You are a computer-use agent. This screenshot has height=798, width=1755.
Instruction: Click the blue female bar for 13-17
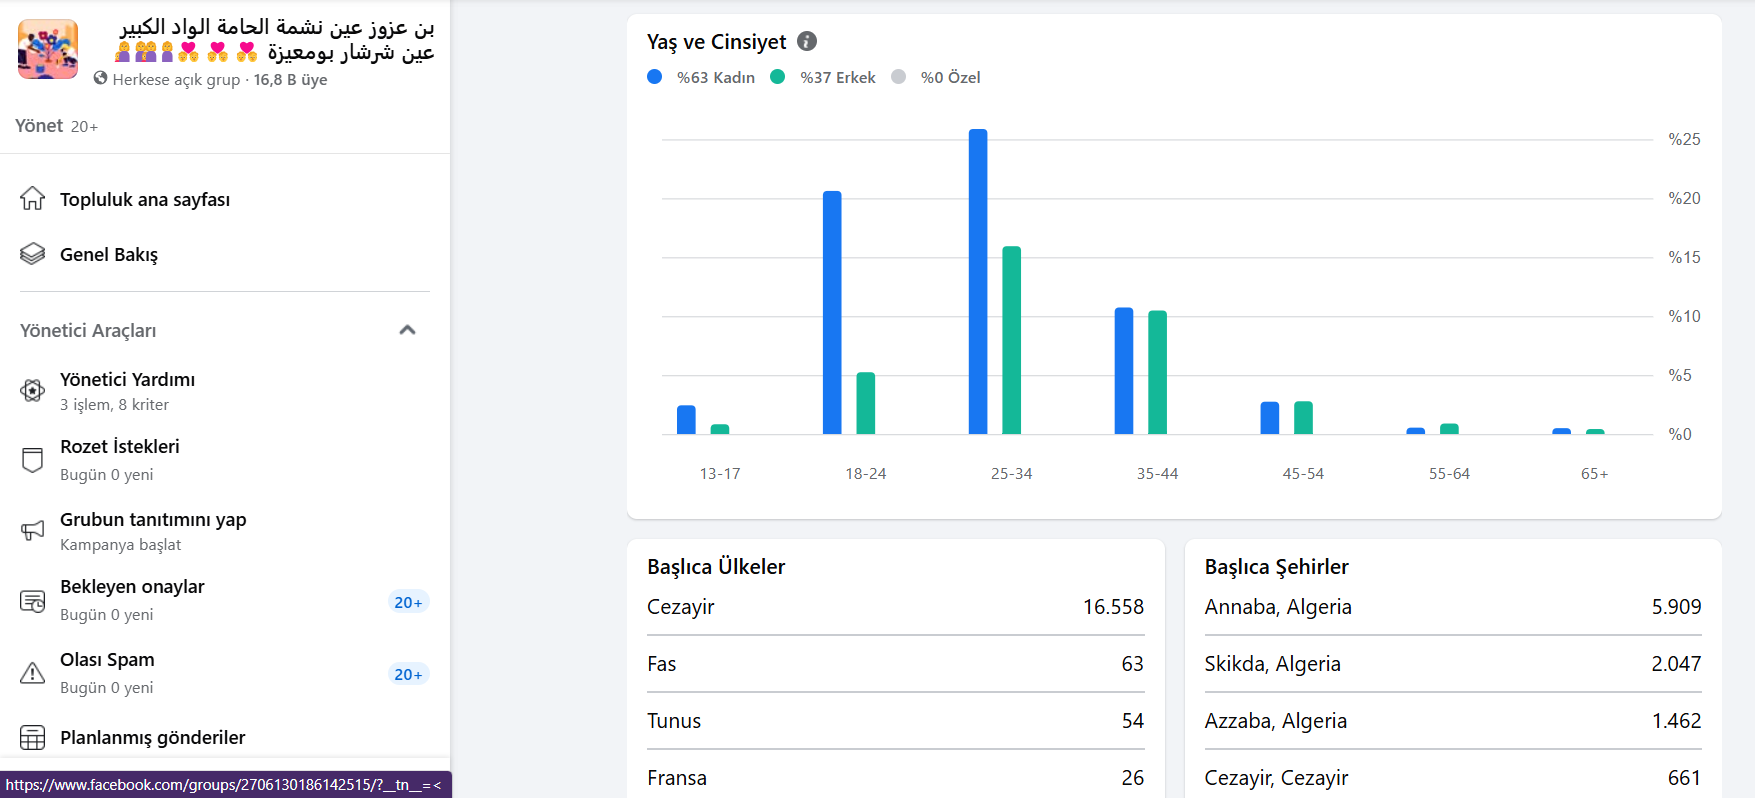pos(686,420)
